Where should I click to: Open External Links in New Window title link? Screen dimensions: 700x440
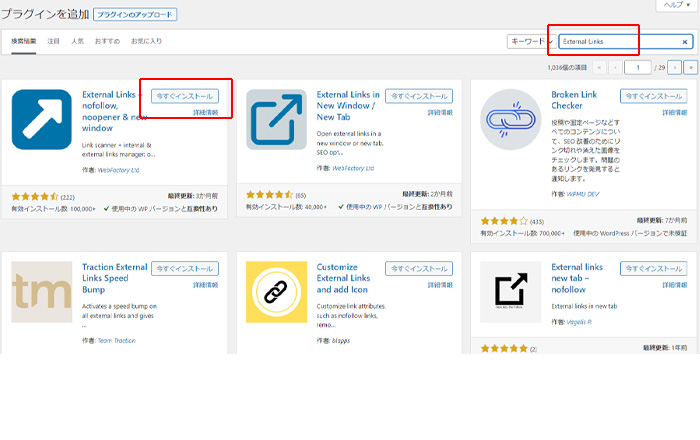pos(348,106)
